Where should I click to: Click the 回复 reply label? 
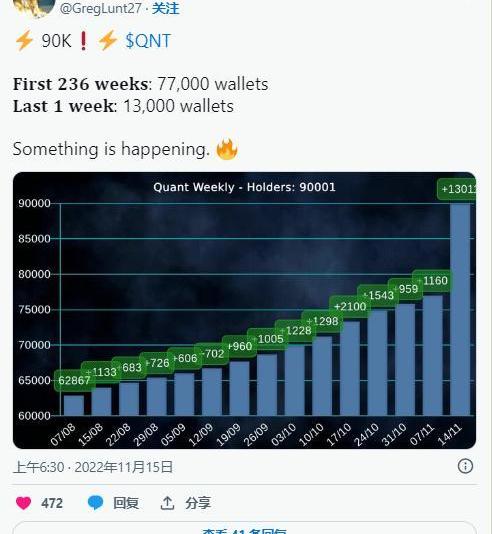coord(126,503)
